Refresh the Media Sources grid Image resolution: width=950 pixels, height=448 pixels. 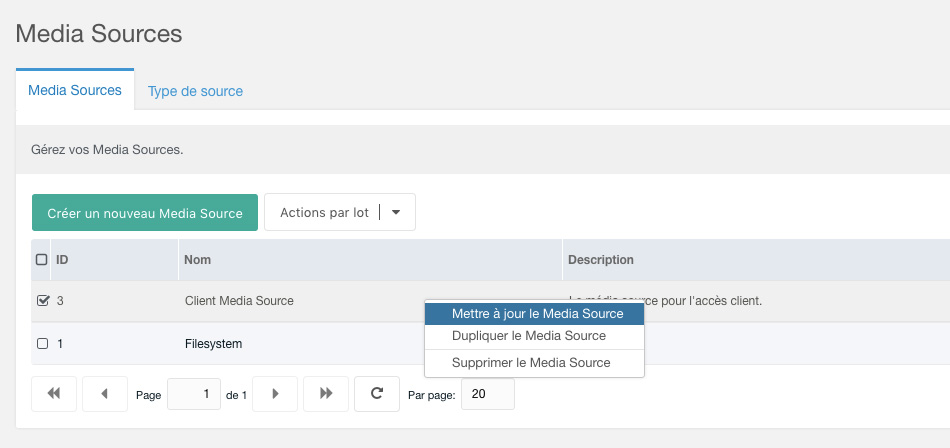click(377, 394)
